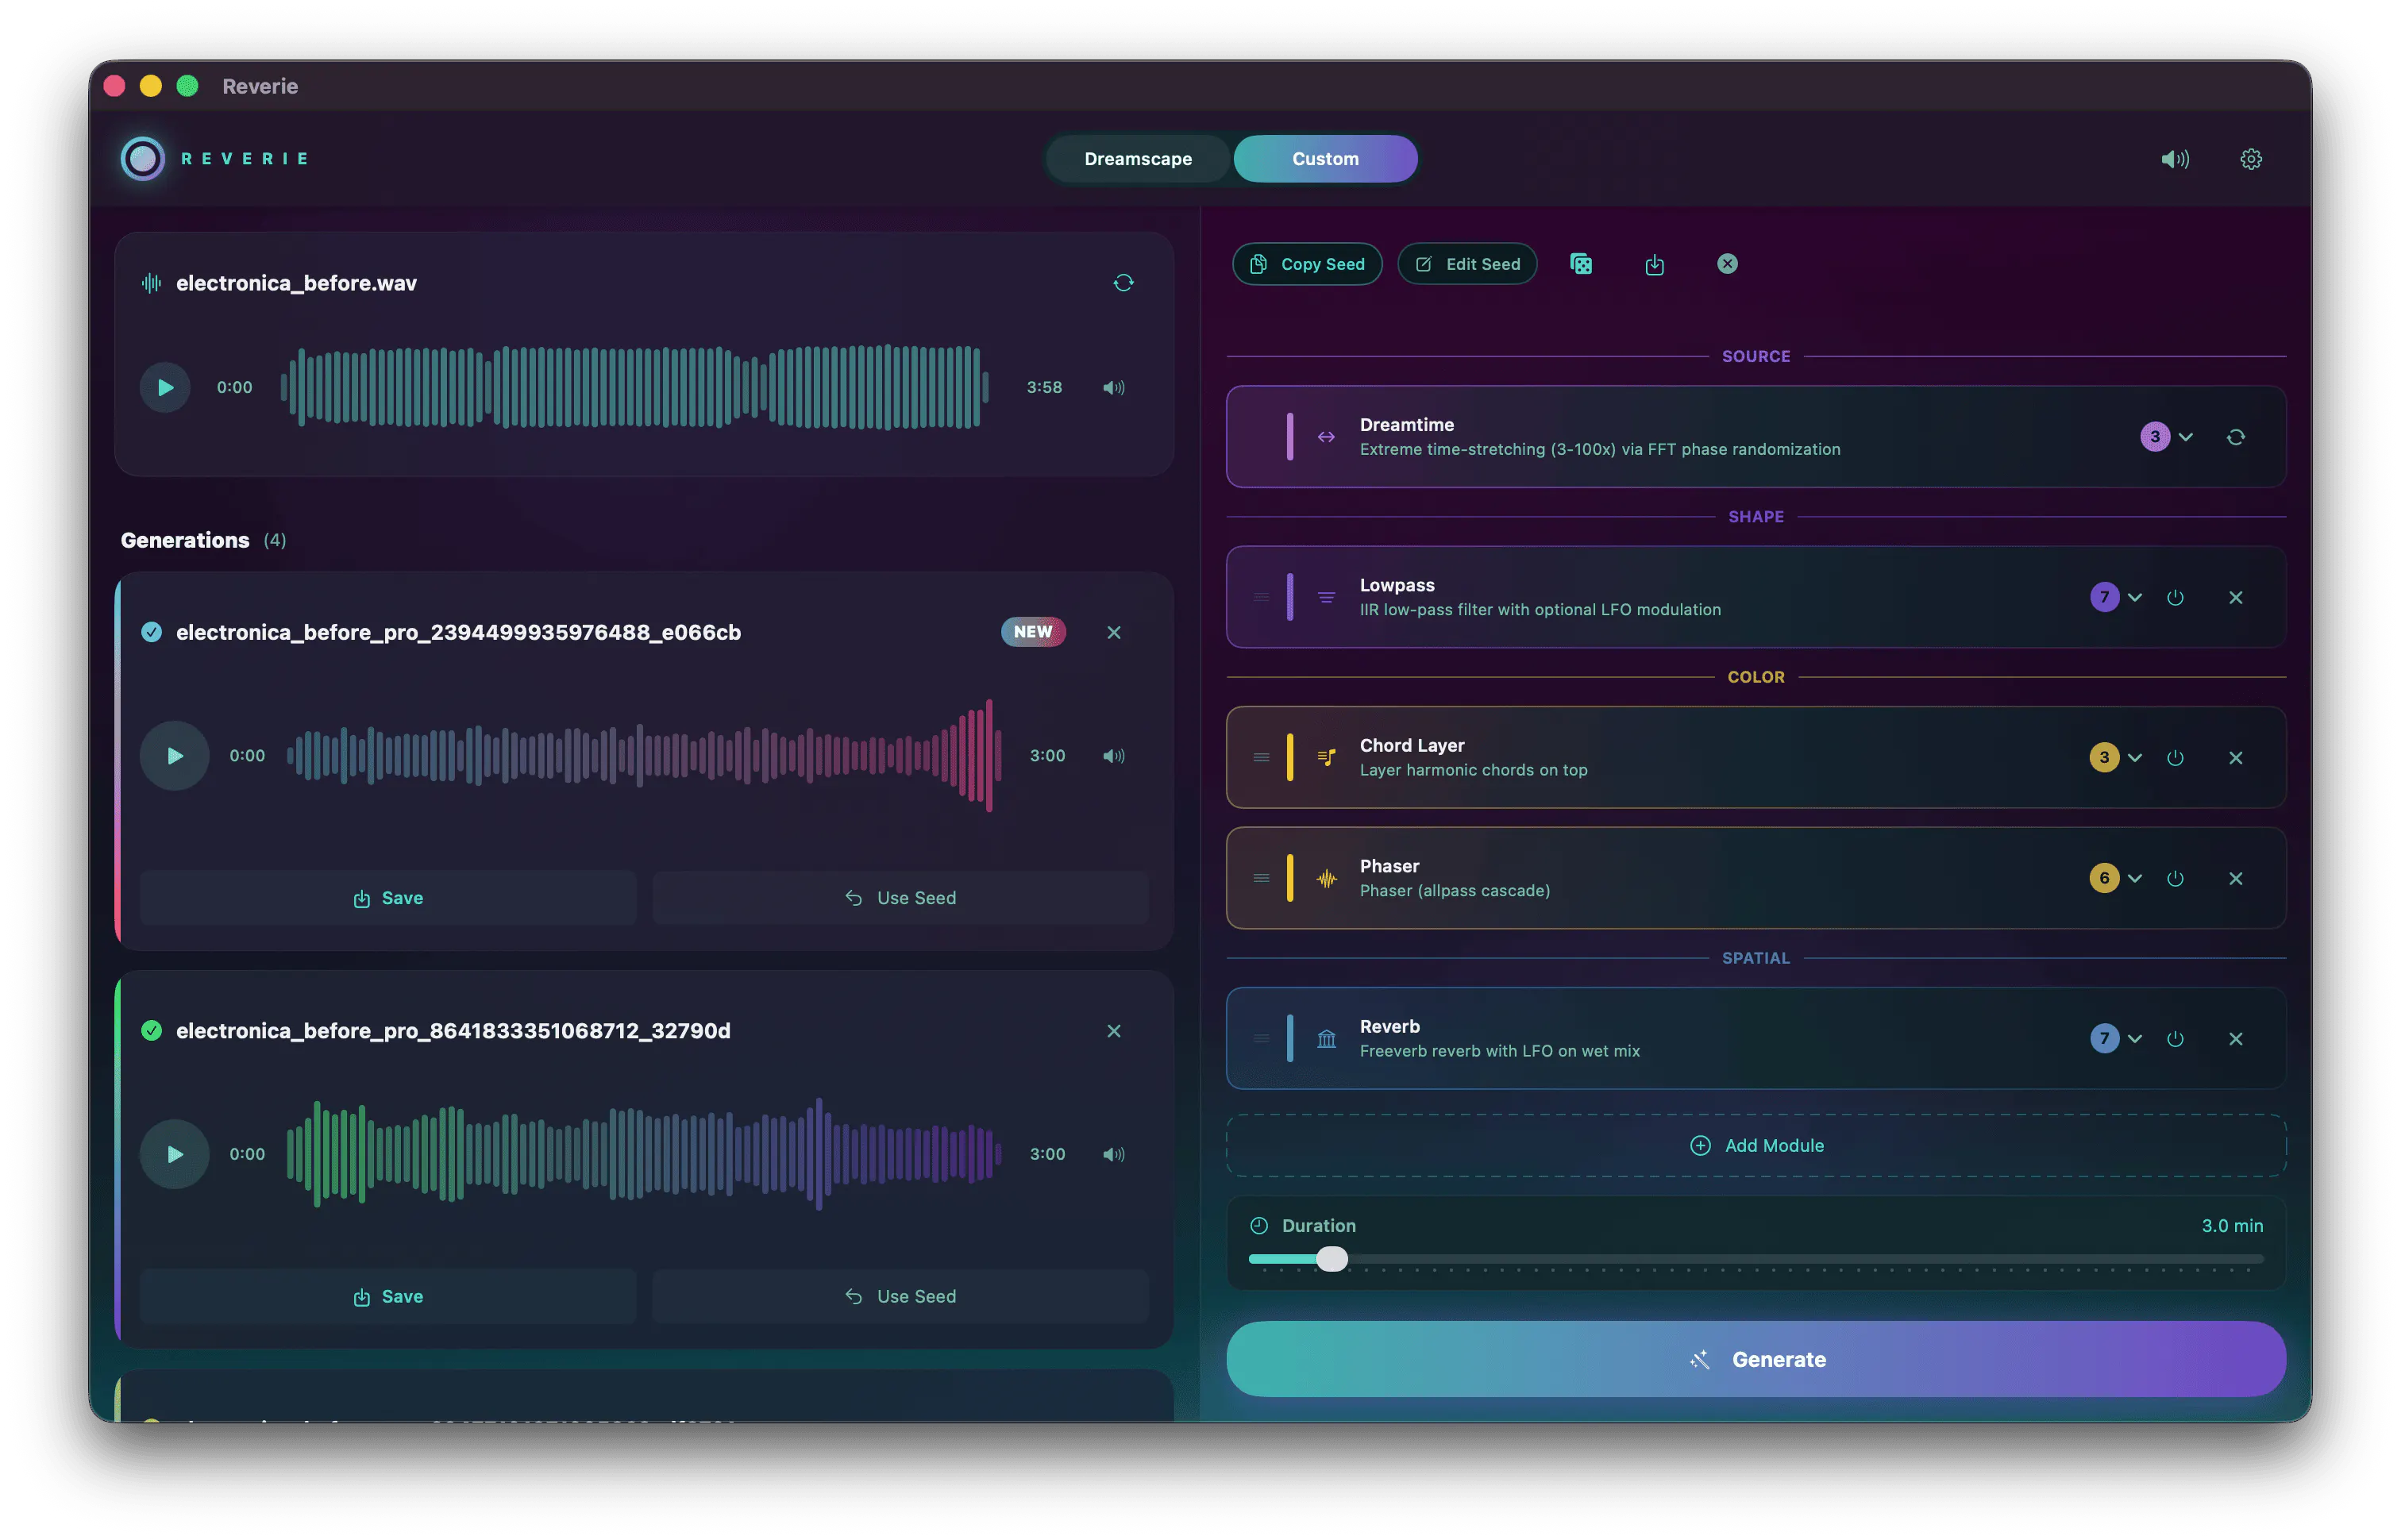This screenshot has height=1540, width=2401.
Task: Click the Duration value 3.0 min
Action: [2231, 1225]
